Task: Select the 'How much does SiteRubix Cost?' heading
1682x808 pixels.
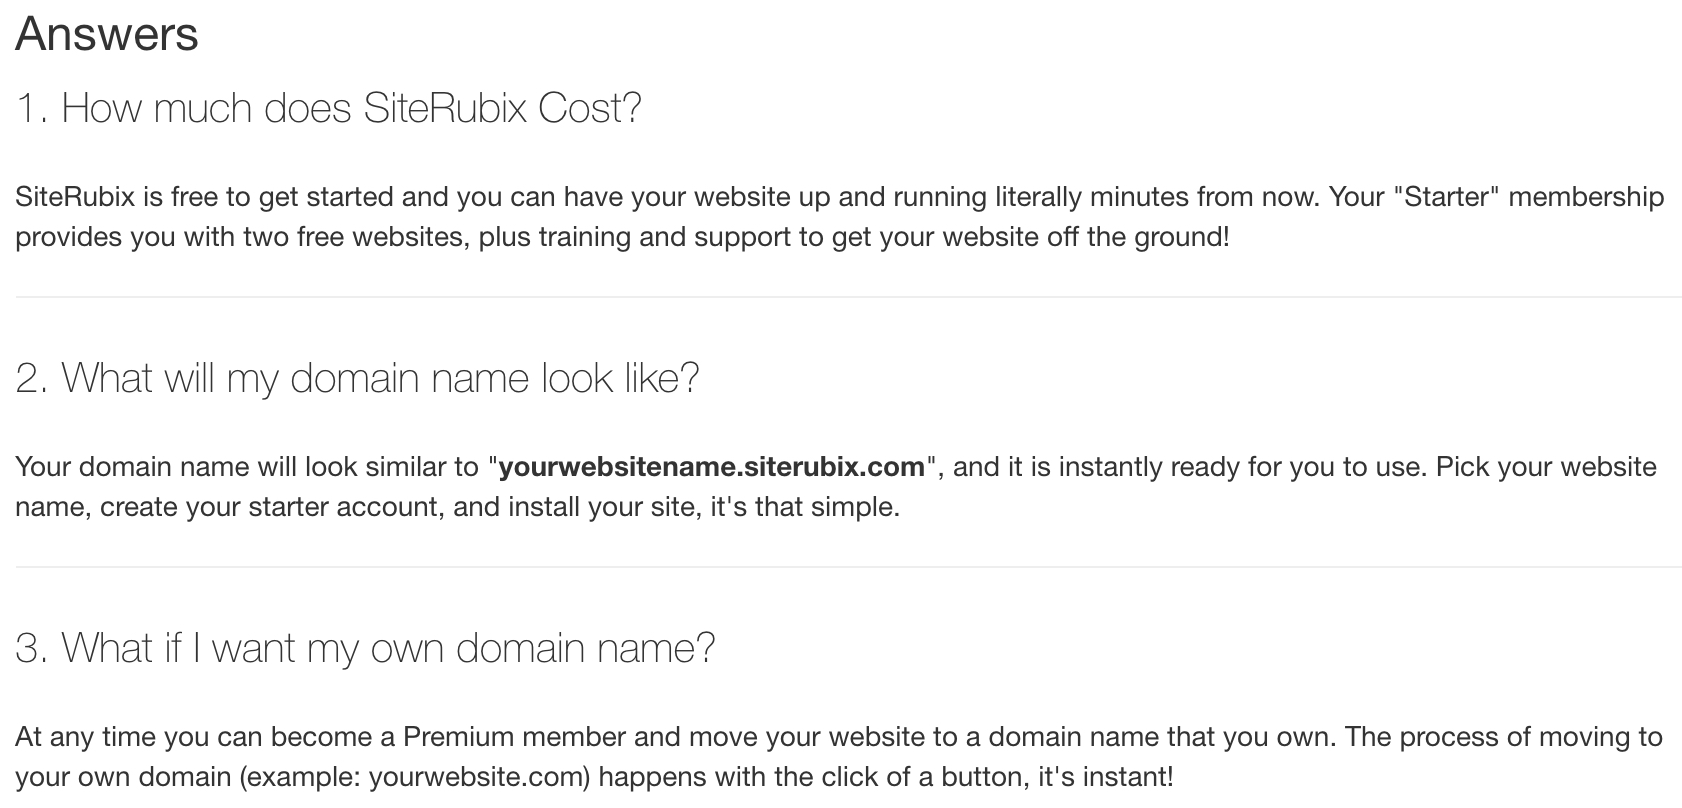Action: click(329, 108)
